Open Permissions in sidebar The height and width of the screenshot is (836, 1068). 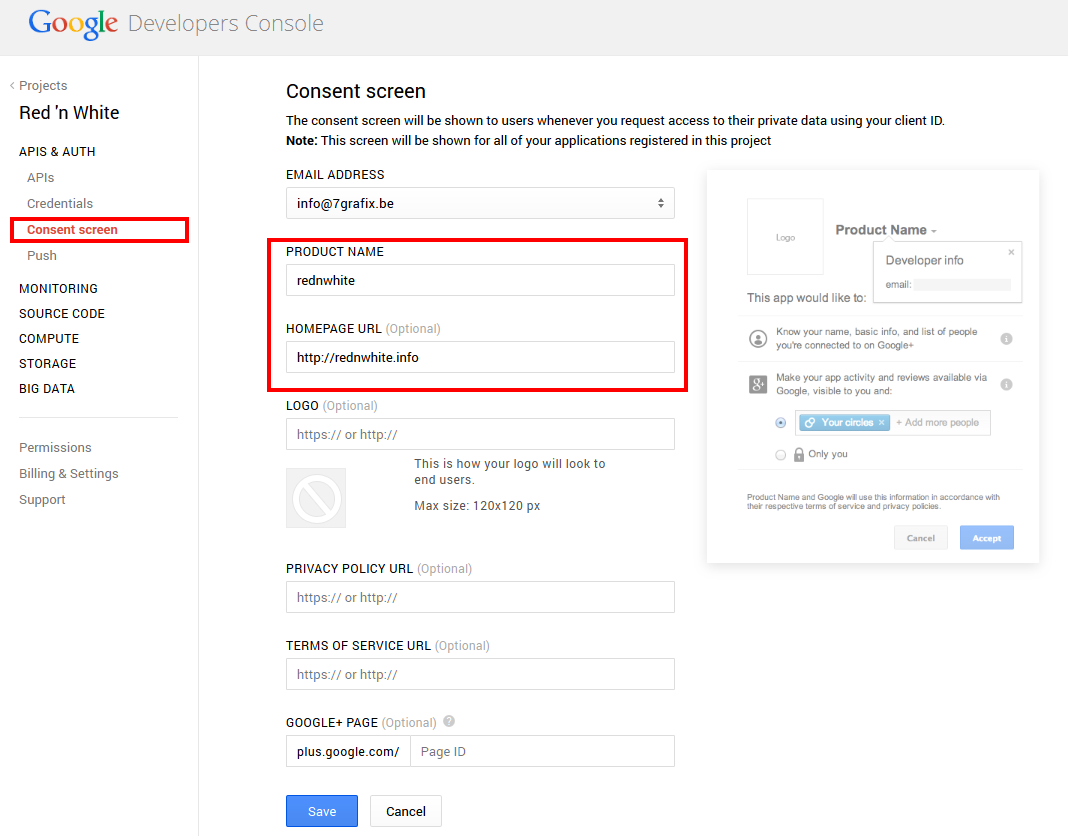[55, 447]
